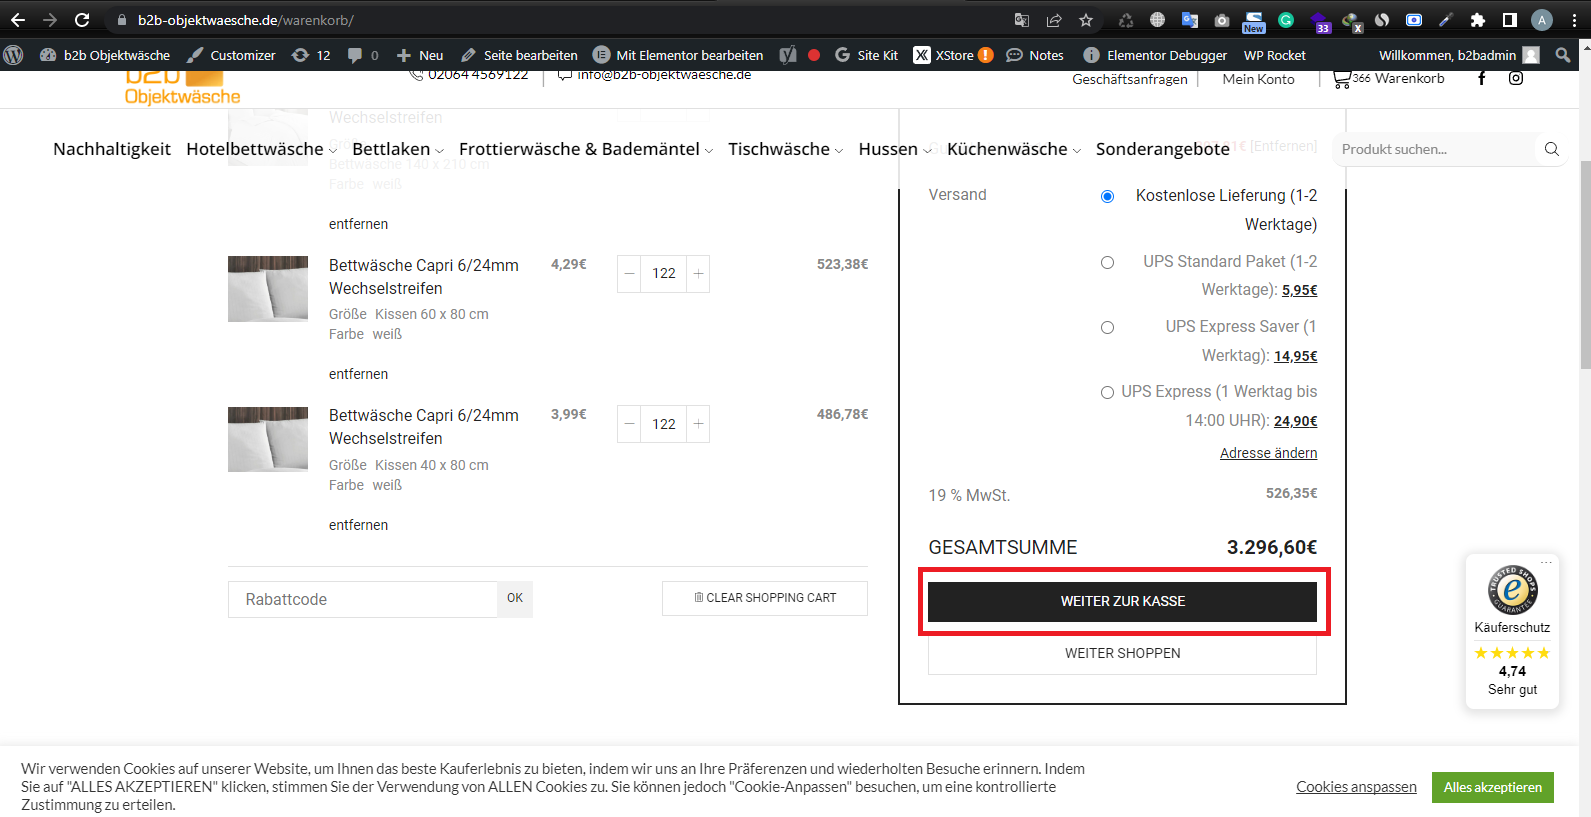Expand the Bettlaken menu
Screen dimensions: 1591x817
398,149
